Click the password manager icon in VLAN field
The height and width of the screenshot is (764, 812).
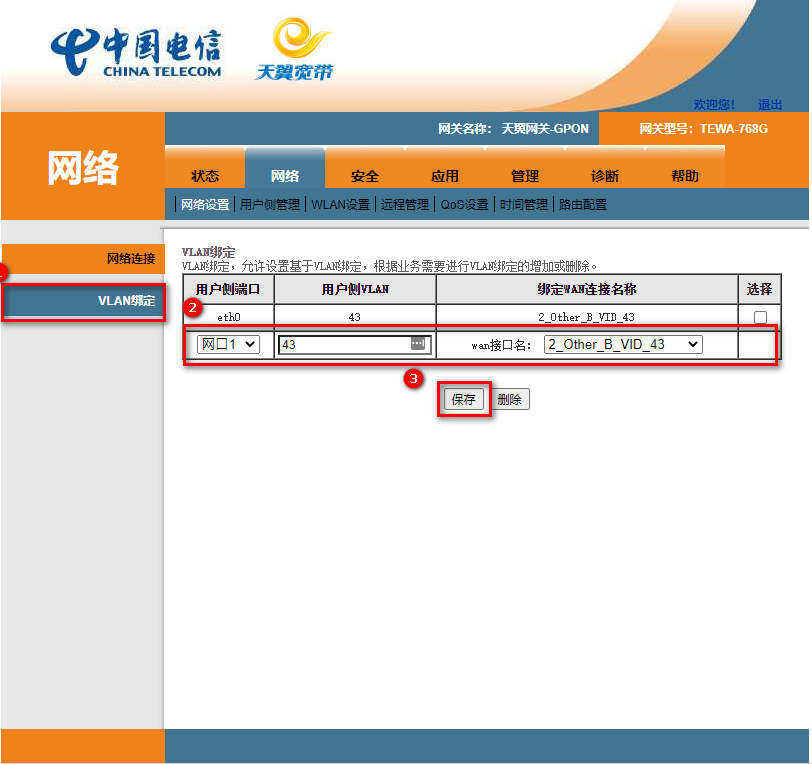(417, 343)
